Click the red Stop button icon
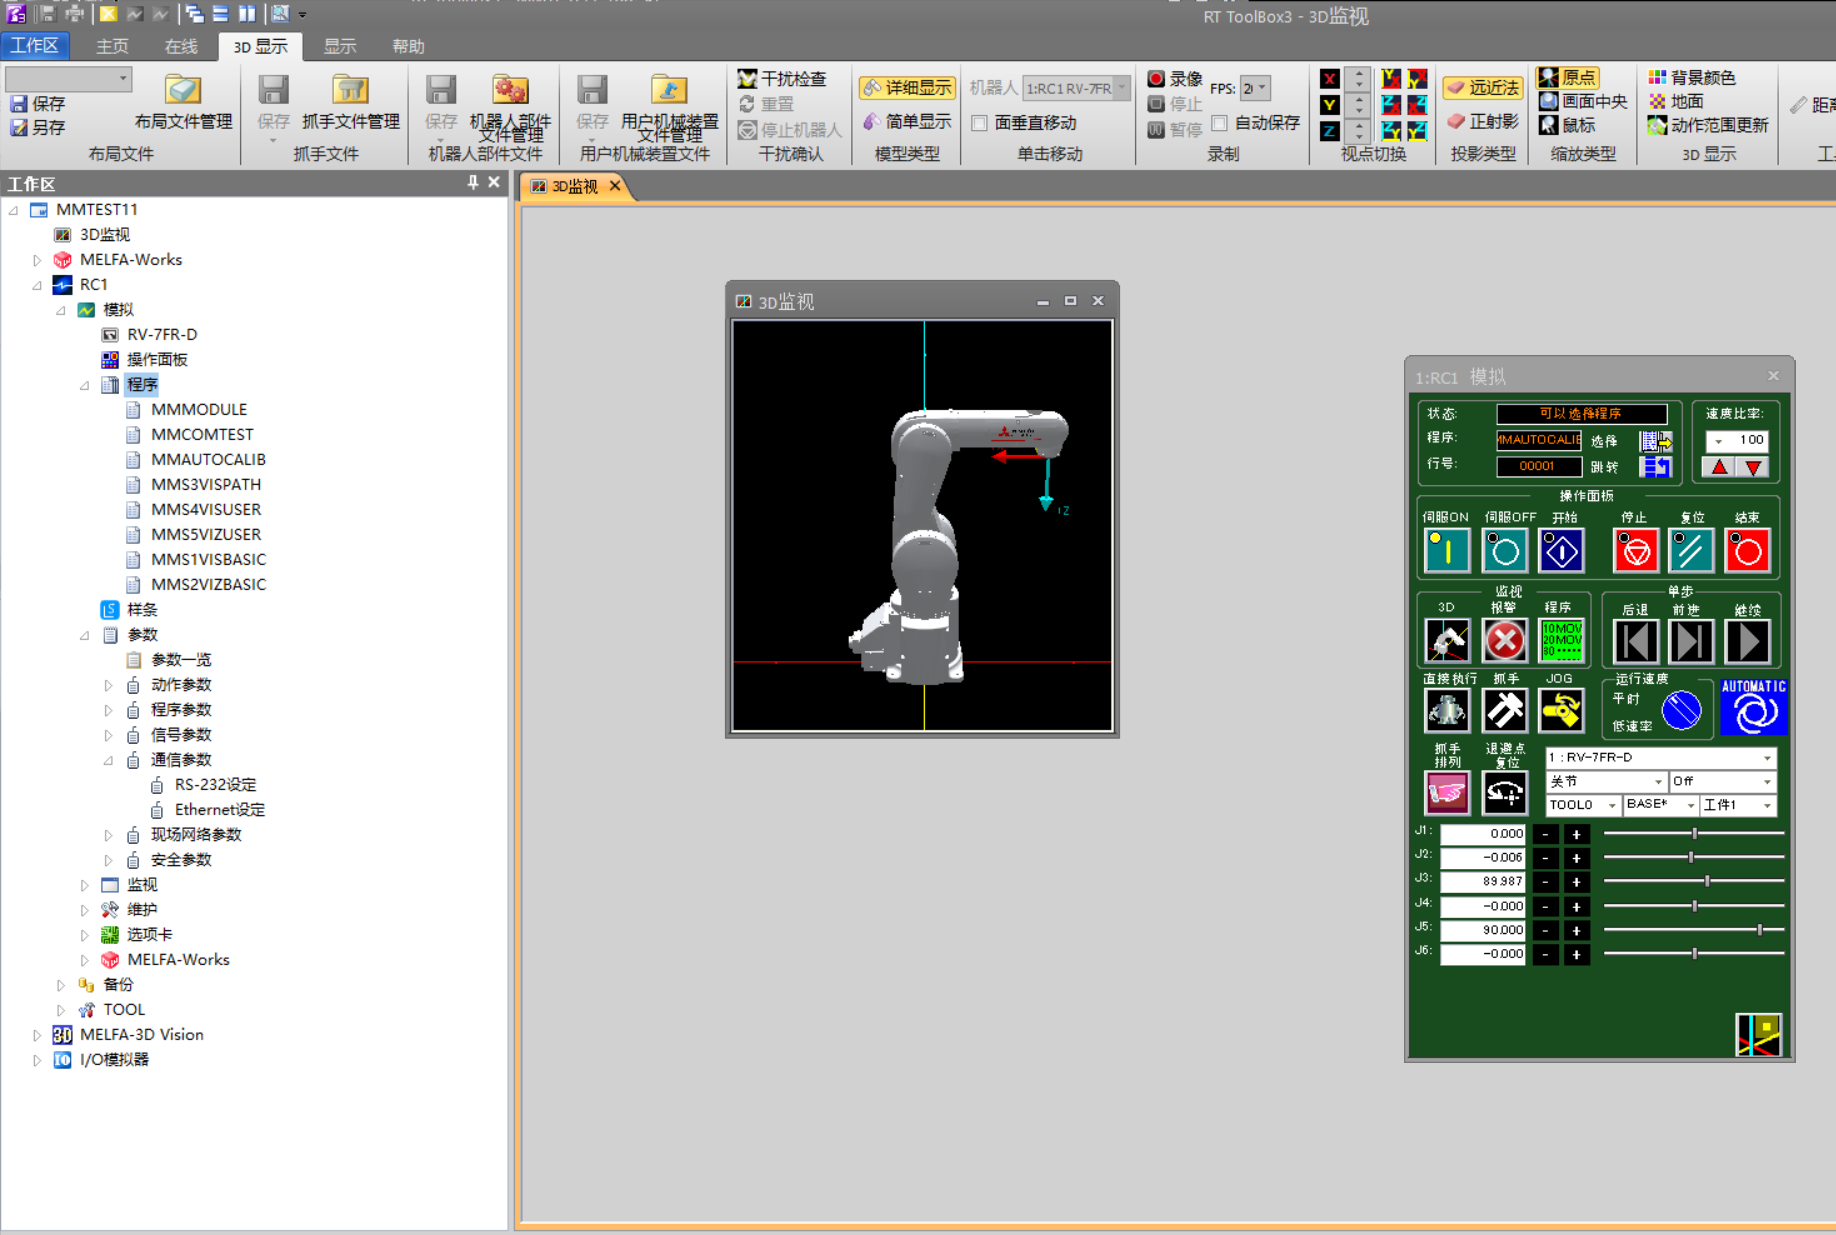Image resolution: width=1836 pixels, height=1235 pixels. (x=1635, y=550)
